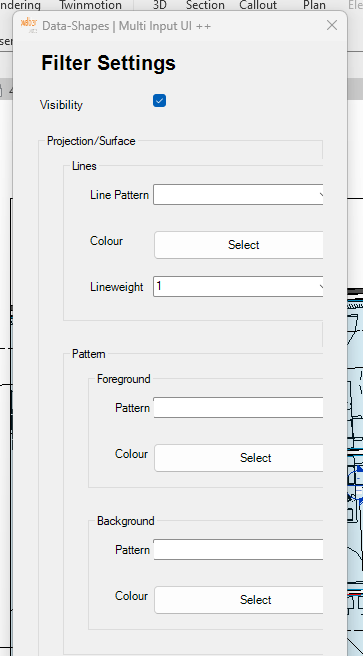363x656 pixels.
Task: Click the Lineweight combo box showing 1
Action: click(238, 287)
